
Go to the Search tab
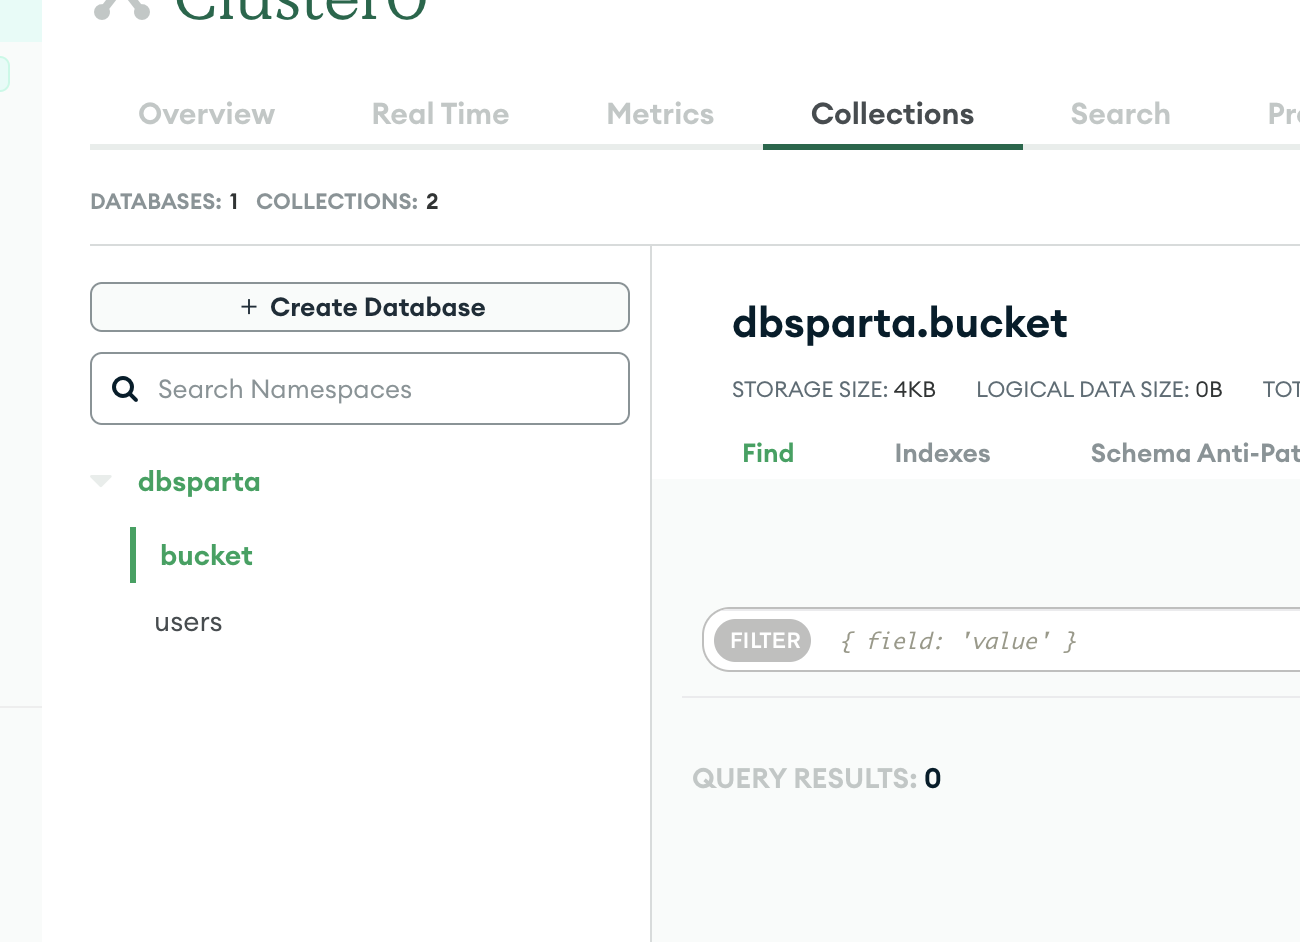pyautogui.click(x=1120, y=114)
